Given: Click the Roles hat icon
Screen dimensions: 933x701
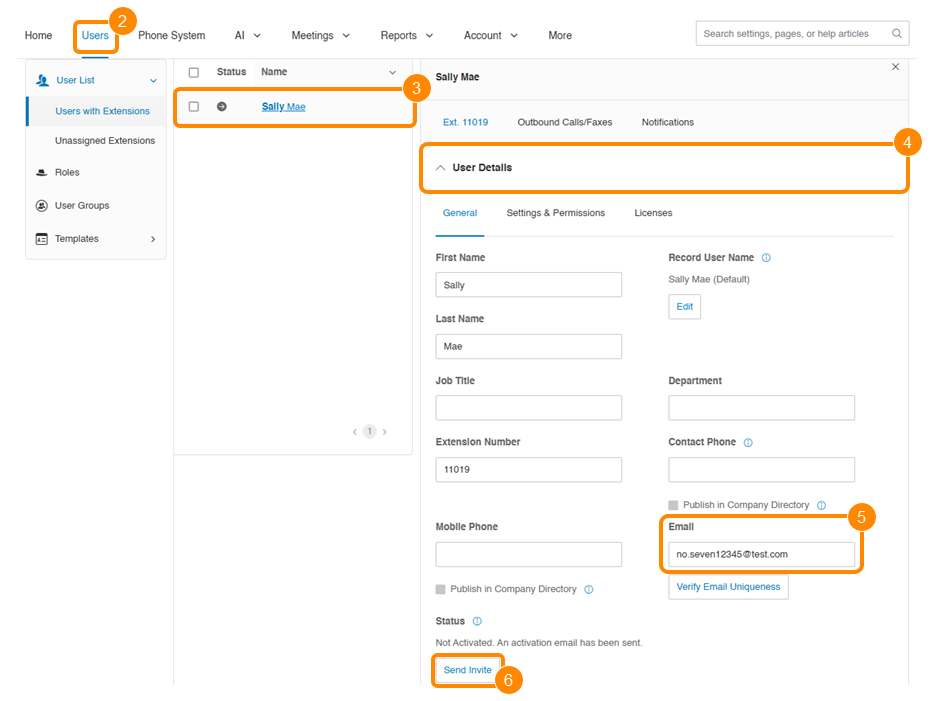Looking at the screenshot, I should [x=41, y=172].
